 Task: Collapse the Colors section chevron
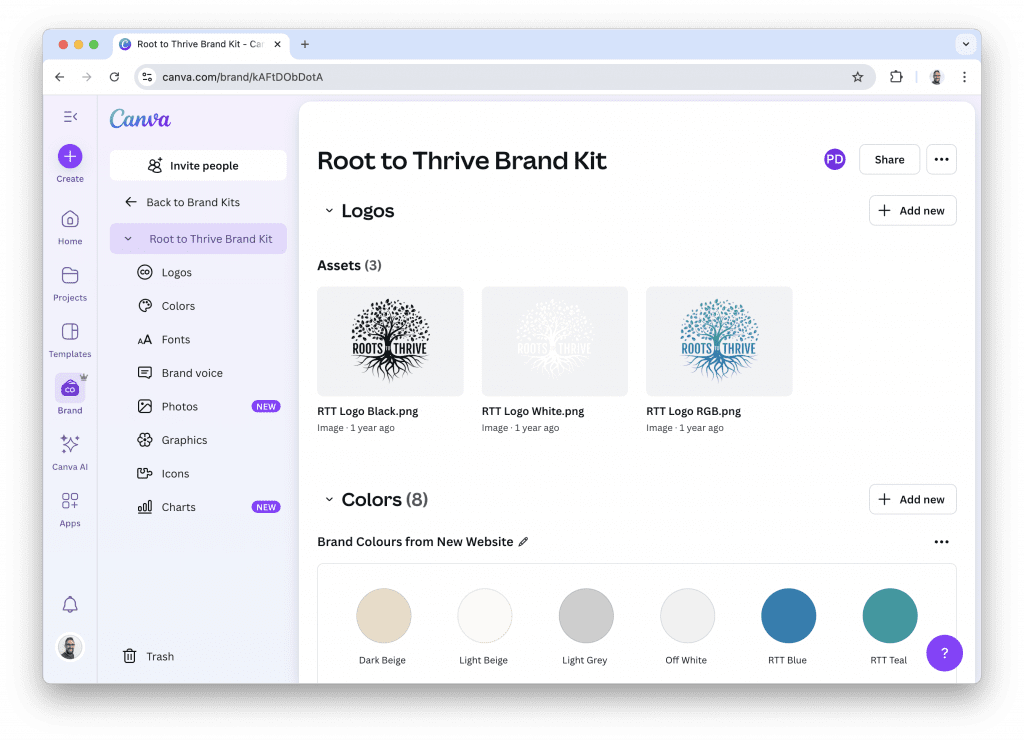coord(328,500)
